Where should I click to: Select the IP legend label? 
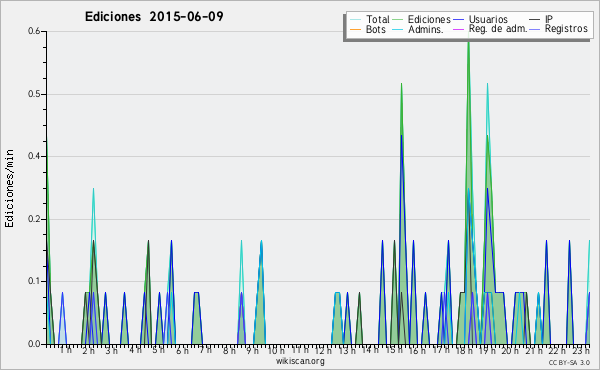point(549,19)
